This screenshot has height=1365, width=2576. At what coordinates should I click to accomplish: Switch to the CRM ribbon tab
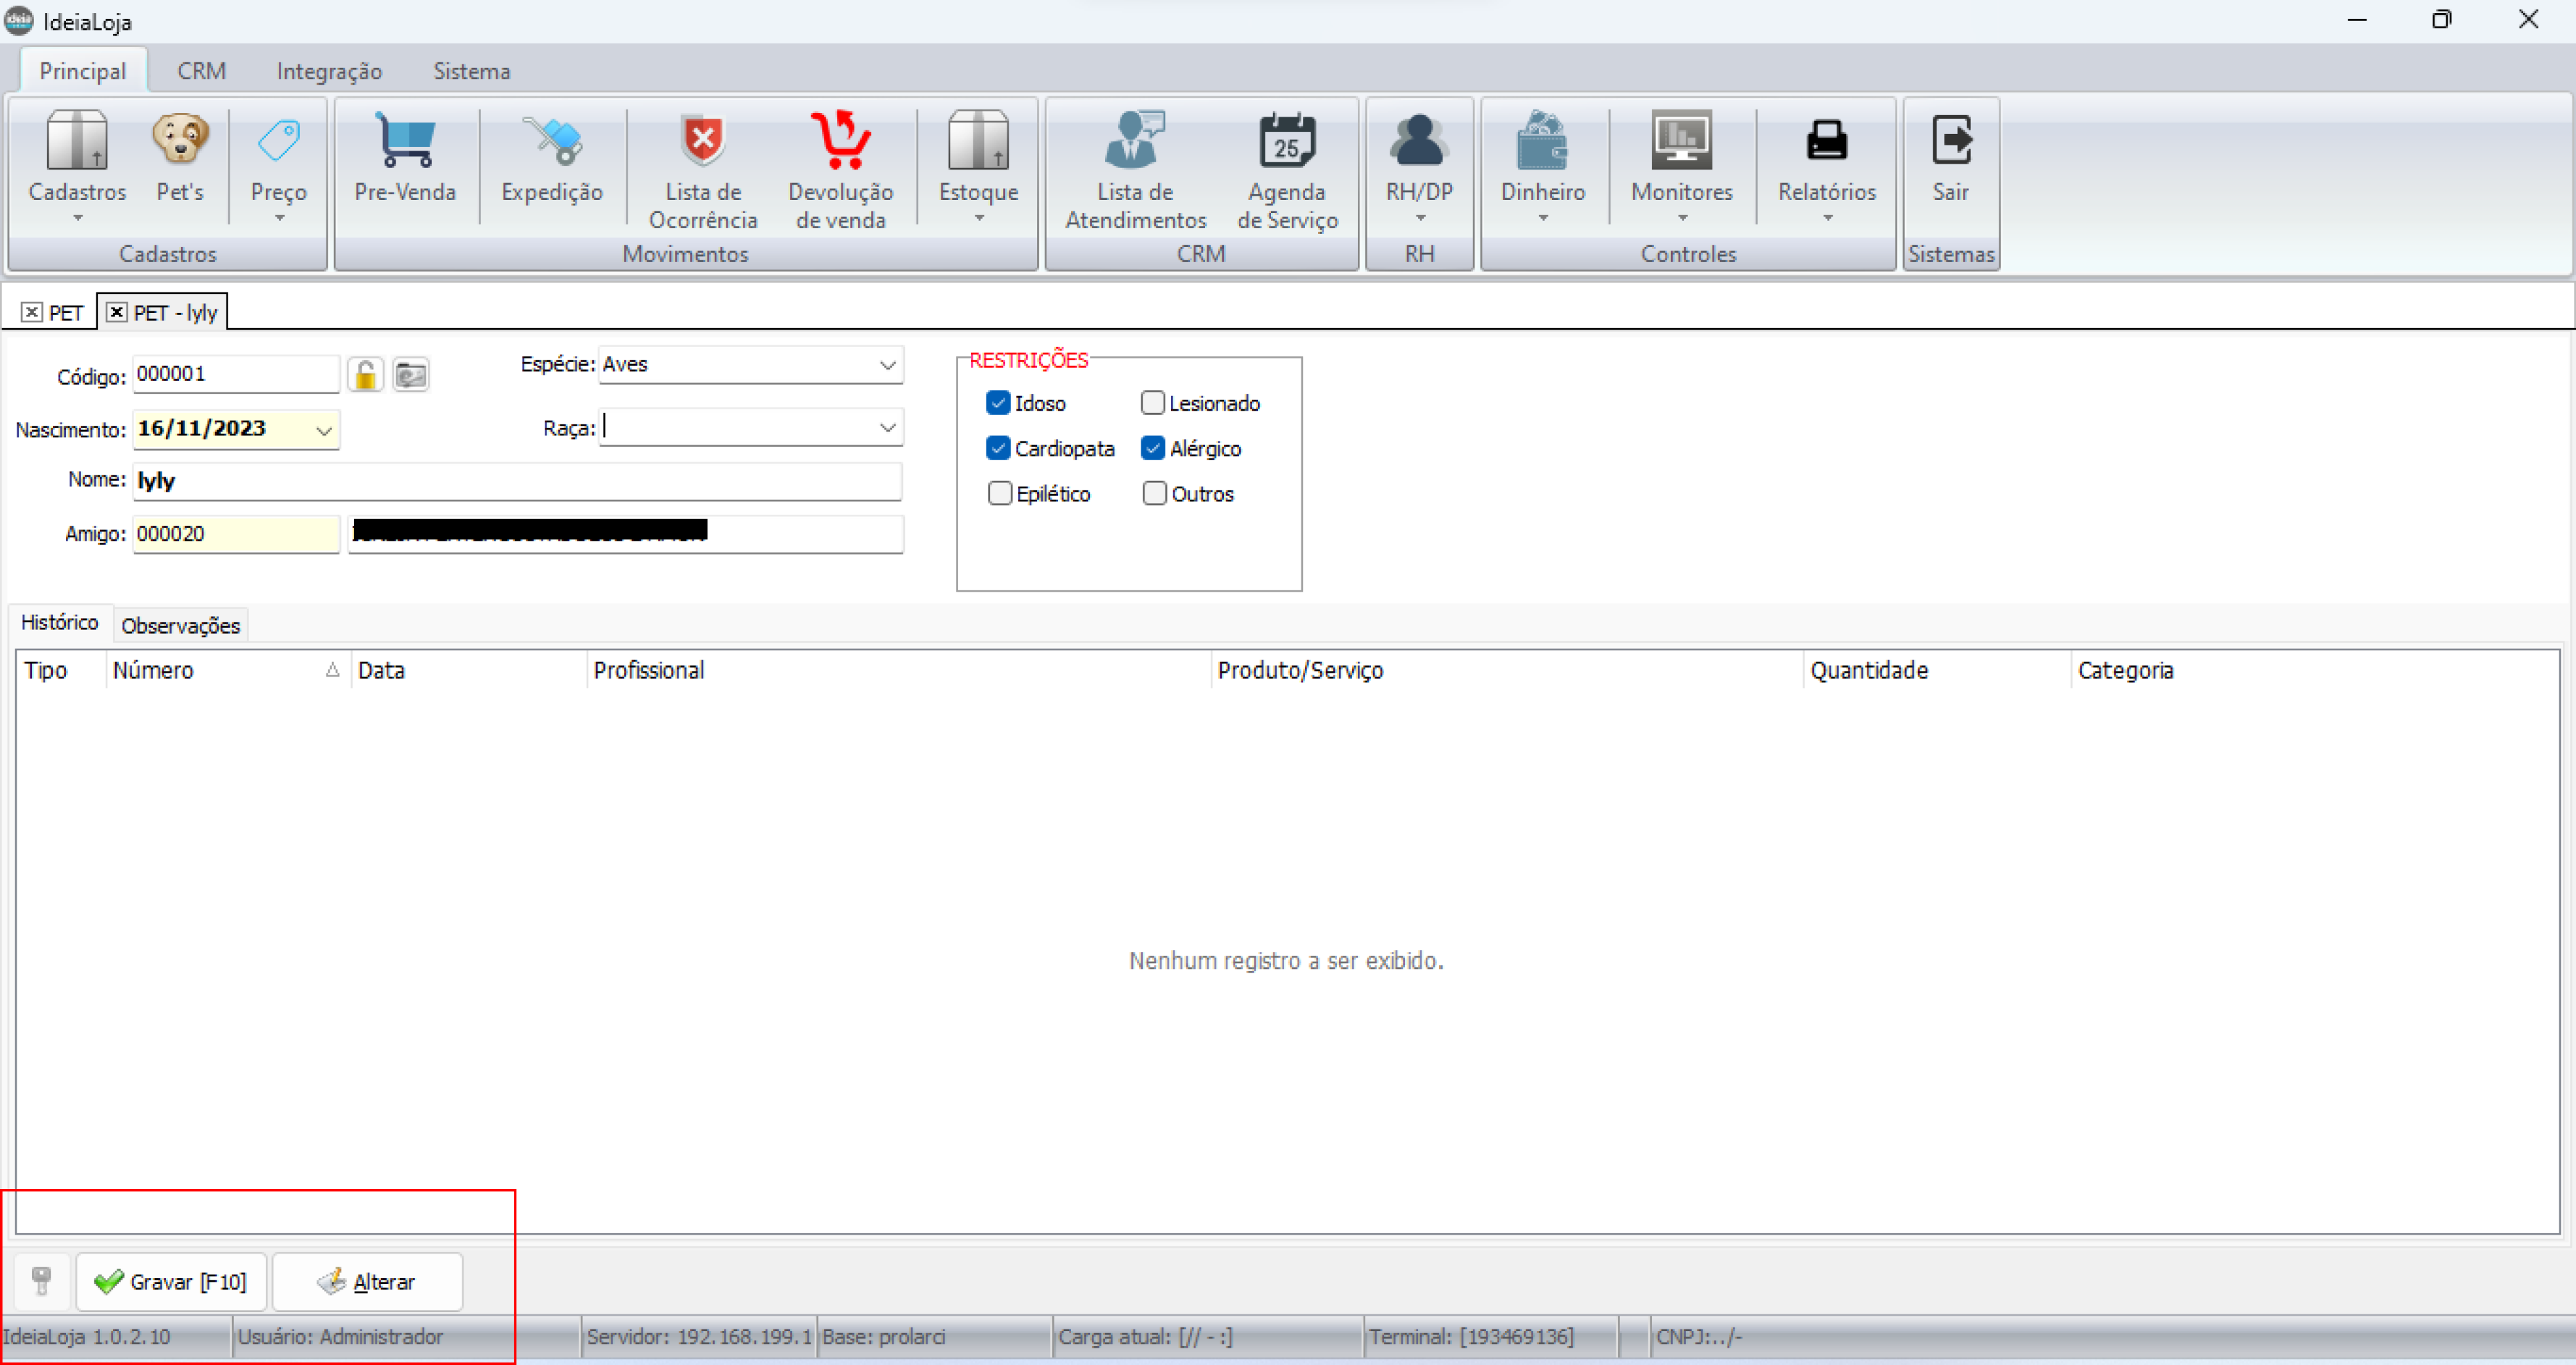pos(201,71)
